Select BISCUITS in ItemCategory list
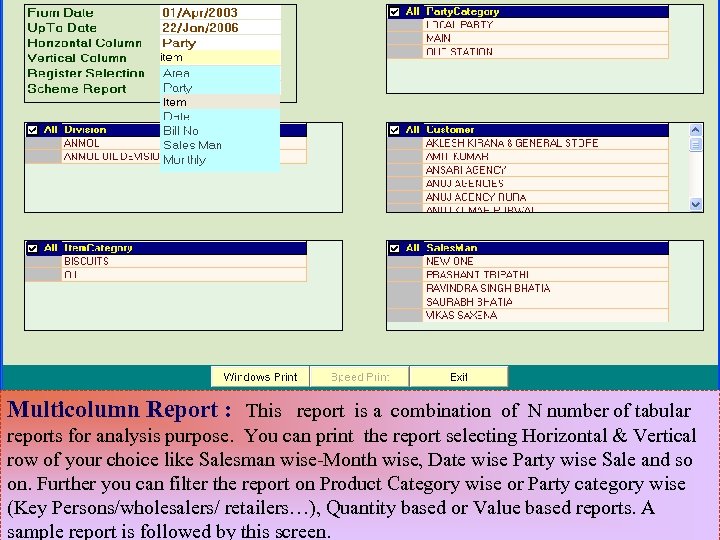This screenshot has height=540, width=720. [184, 261]
